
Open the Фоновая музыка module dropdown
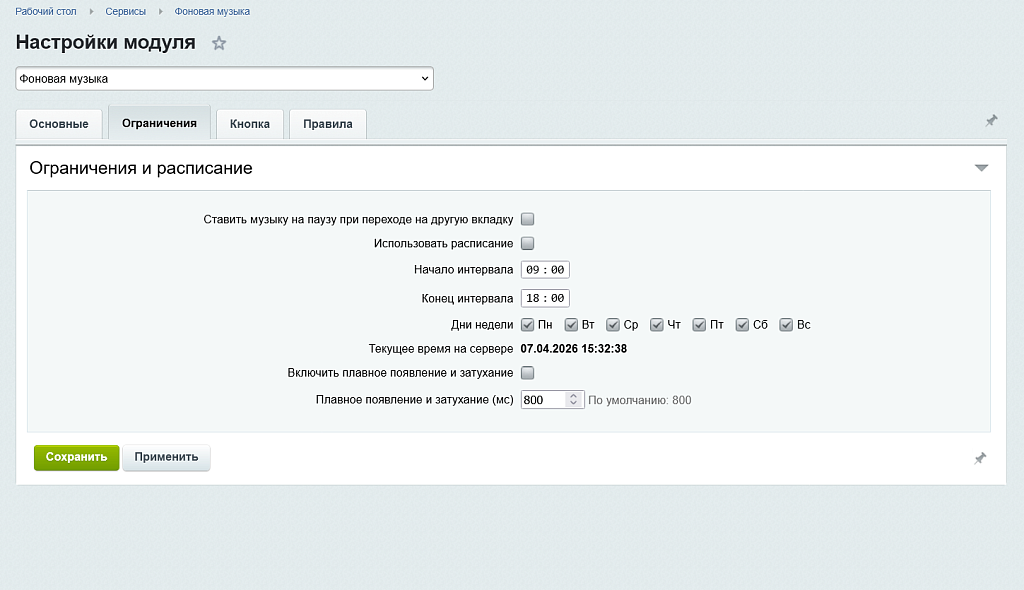225,78
